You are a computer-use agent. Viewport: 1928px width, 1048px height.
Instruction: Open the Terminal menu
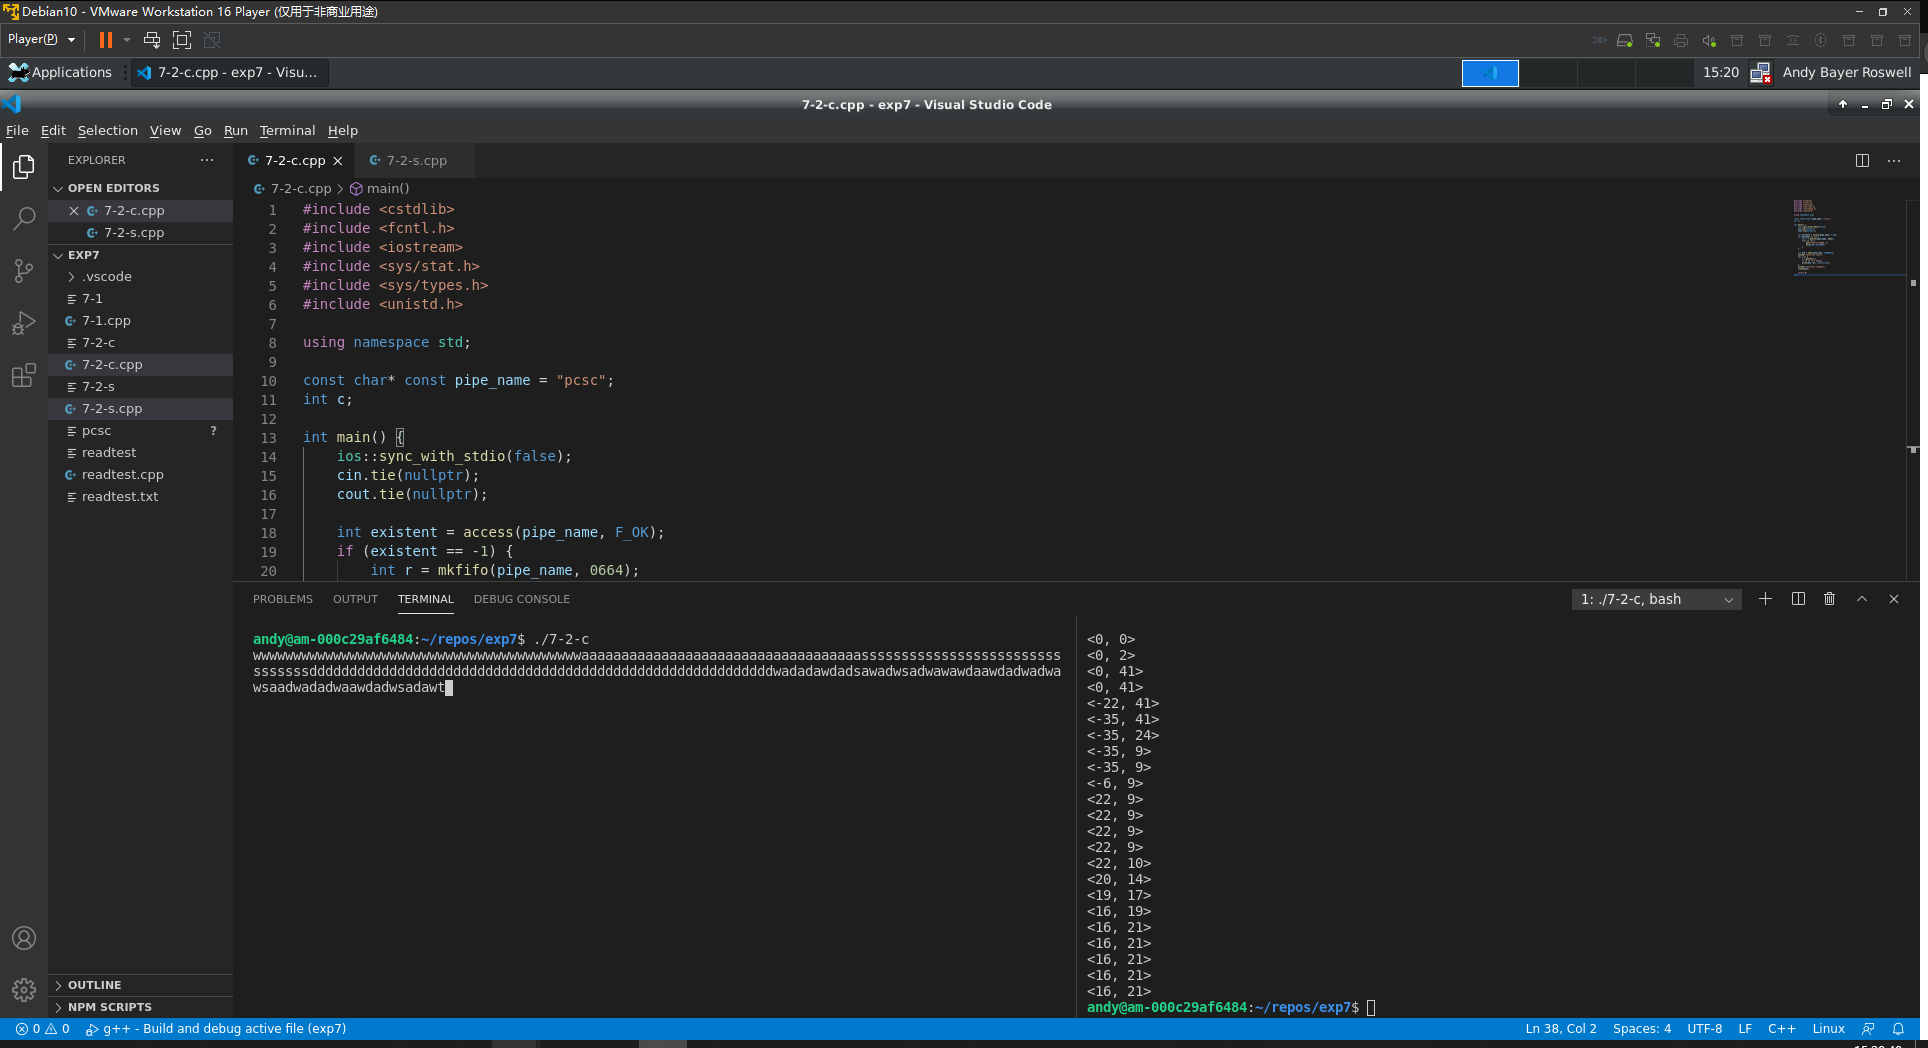[287, 130]
